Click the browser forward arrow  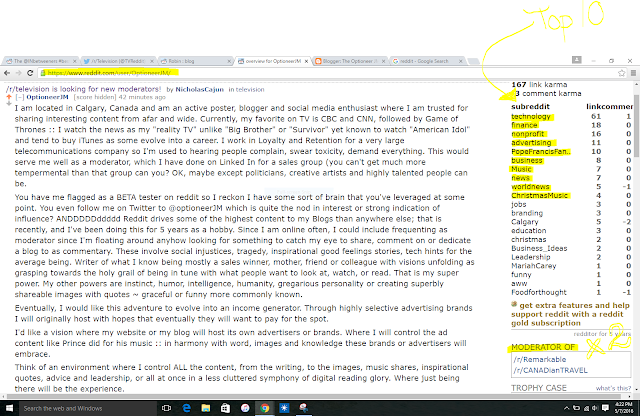18,73
